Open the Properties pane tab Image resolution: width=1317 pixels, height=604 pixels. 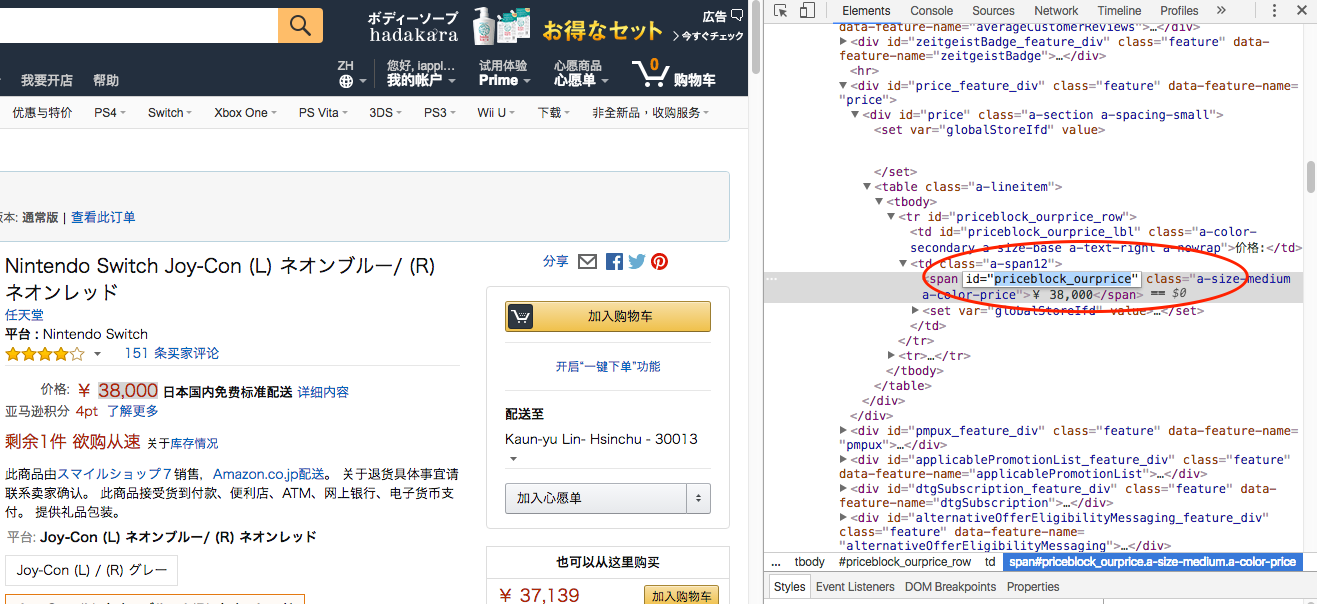[1033, 587]
